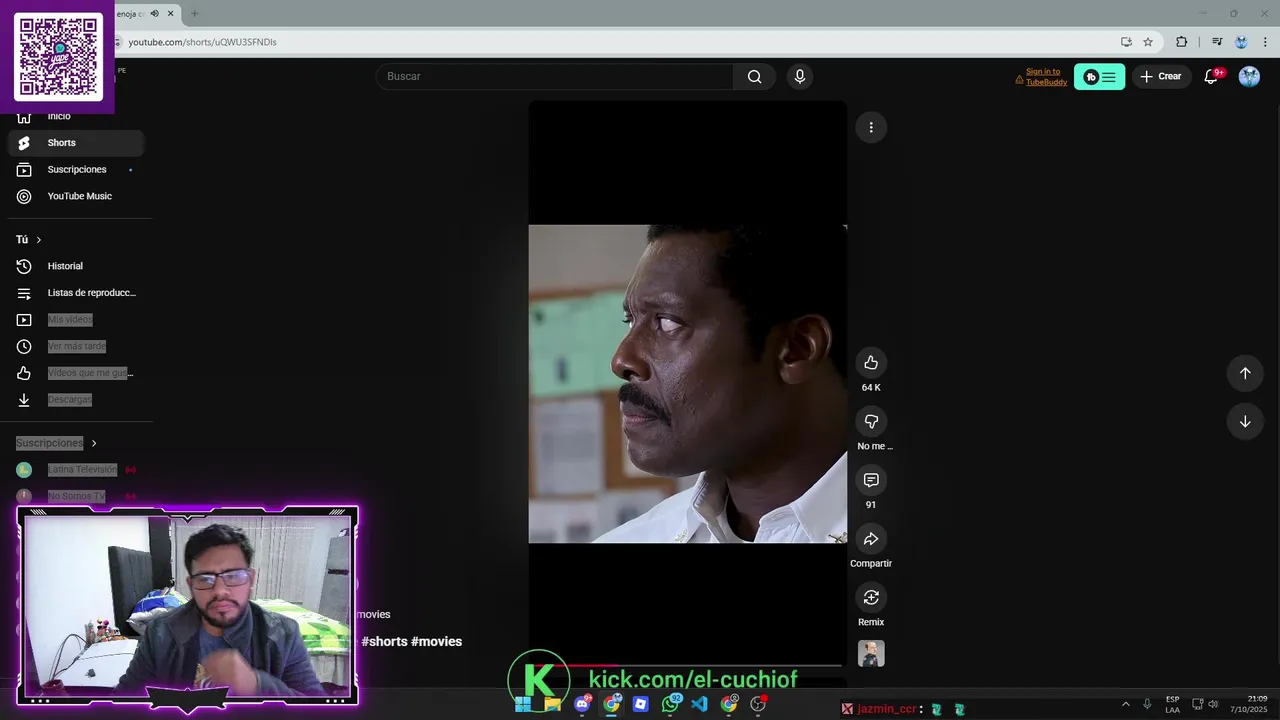Open Roblox from the taskbar

coord(641,704)
